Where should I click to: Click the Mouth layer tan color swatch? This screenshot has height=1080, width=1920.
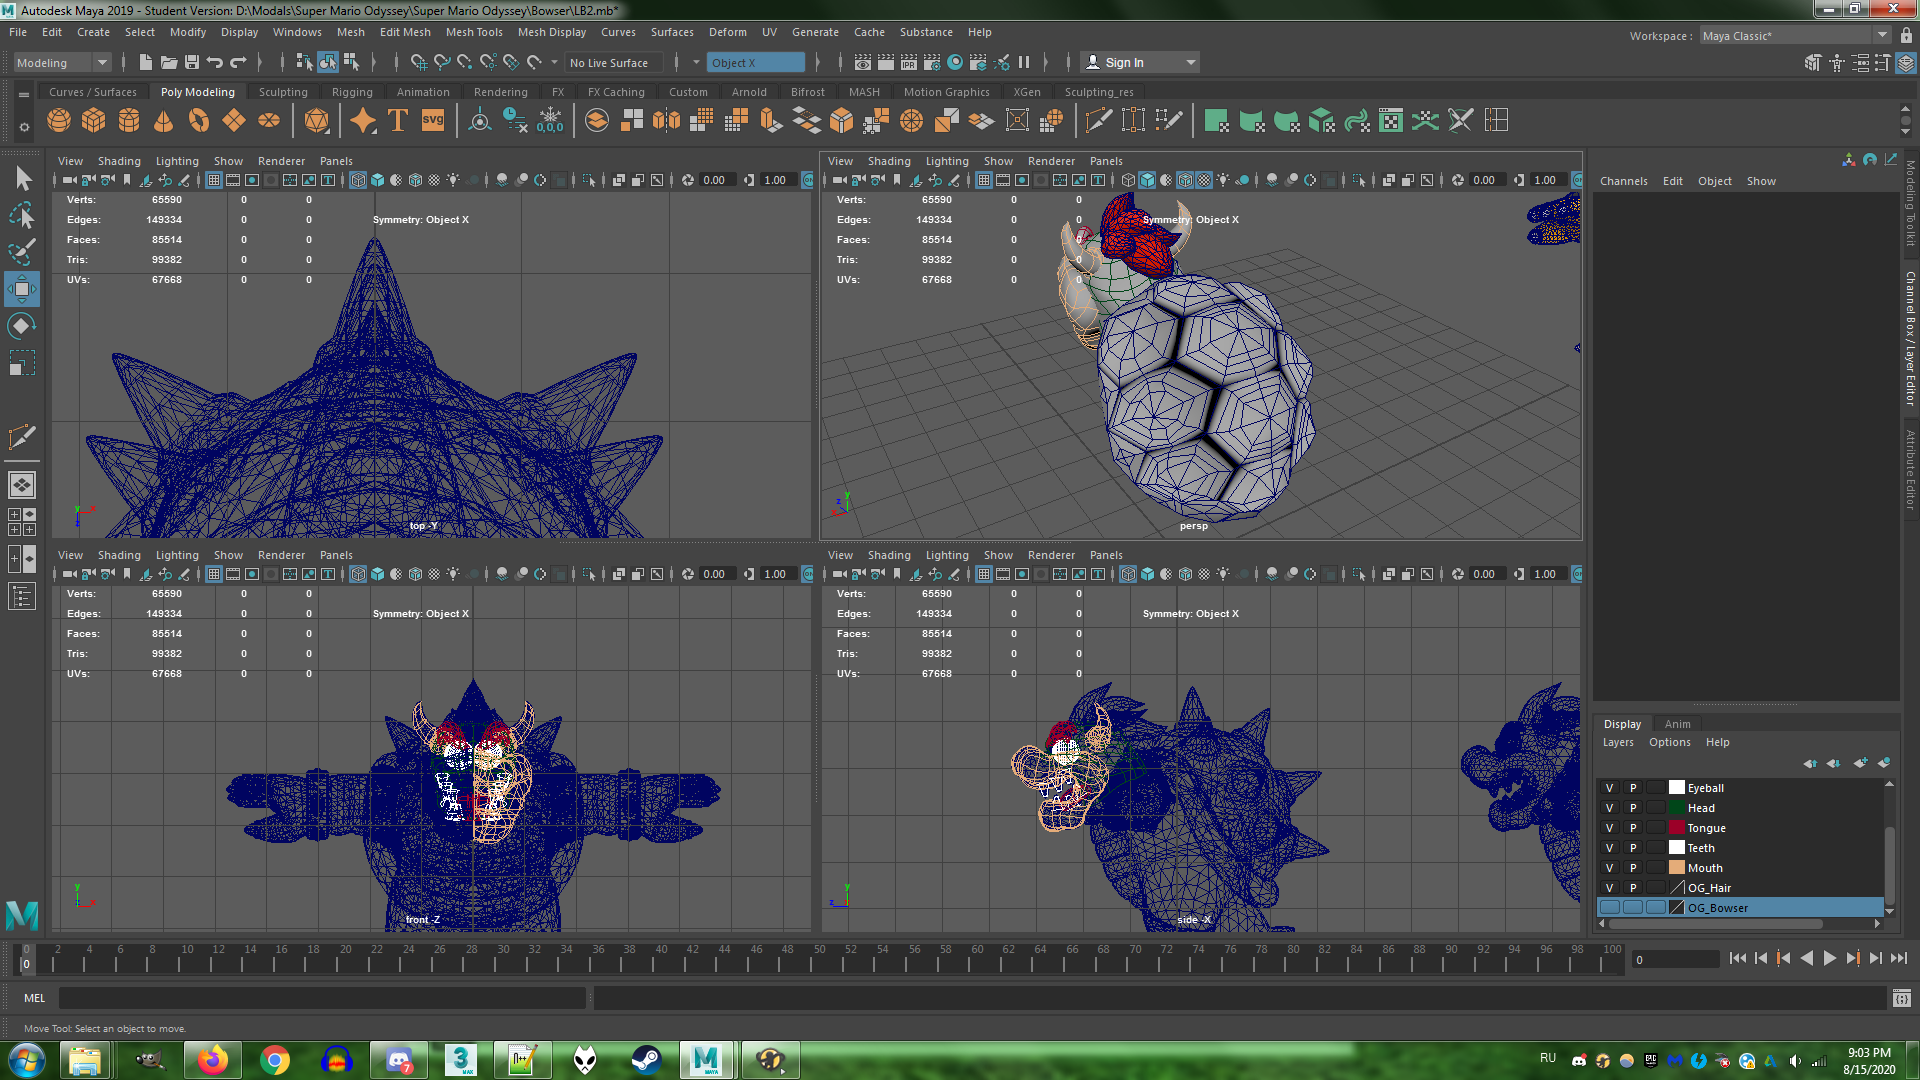(x=1677, y=868)
